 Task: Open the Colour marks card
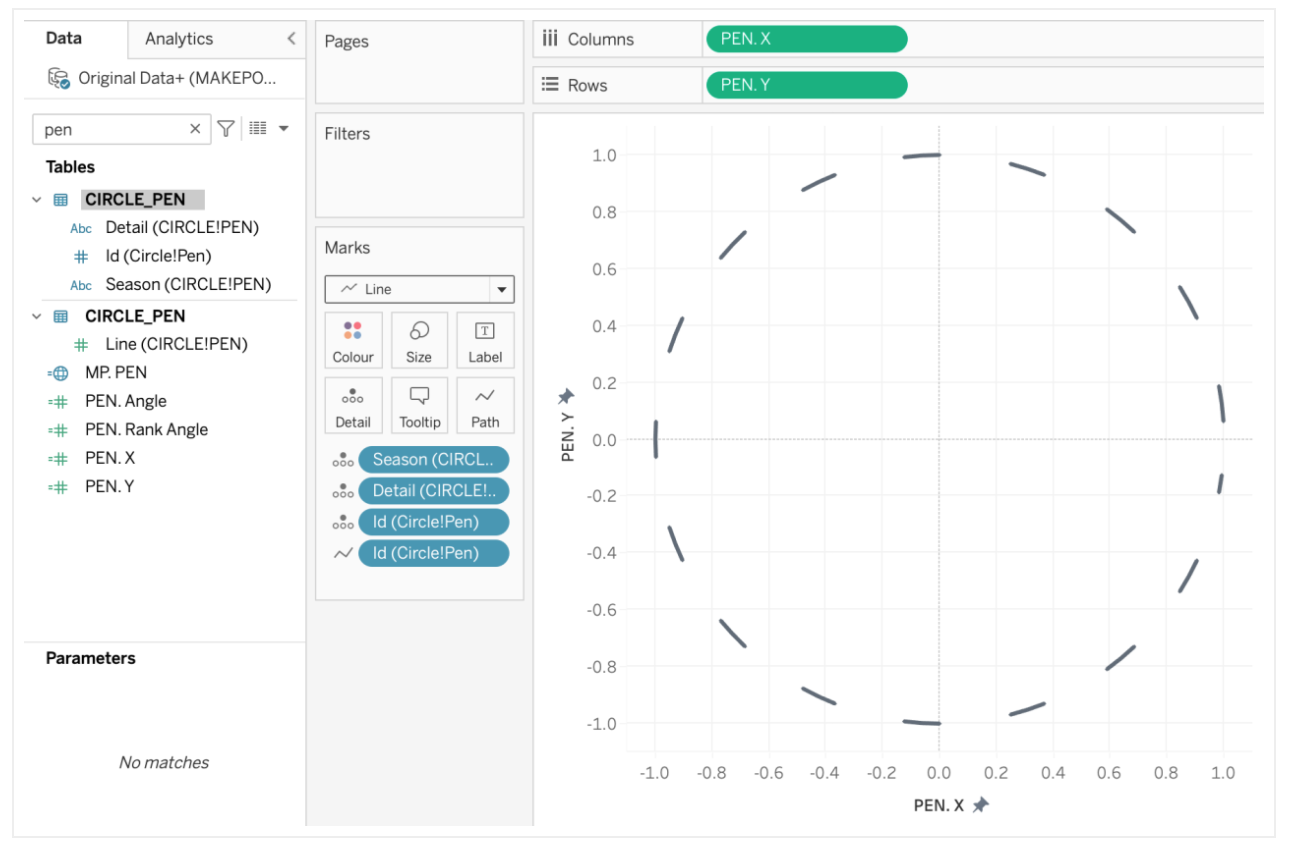coord(353,340)
